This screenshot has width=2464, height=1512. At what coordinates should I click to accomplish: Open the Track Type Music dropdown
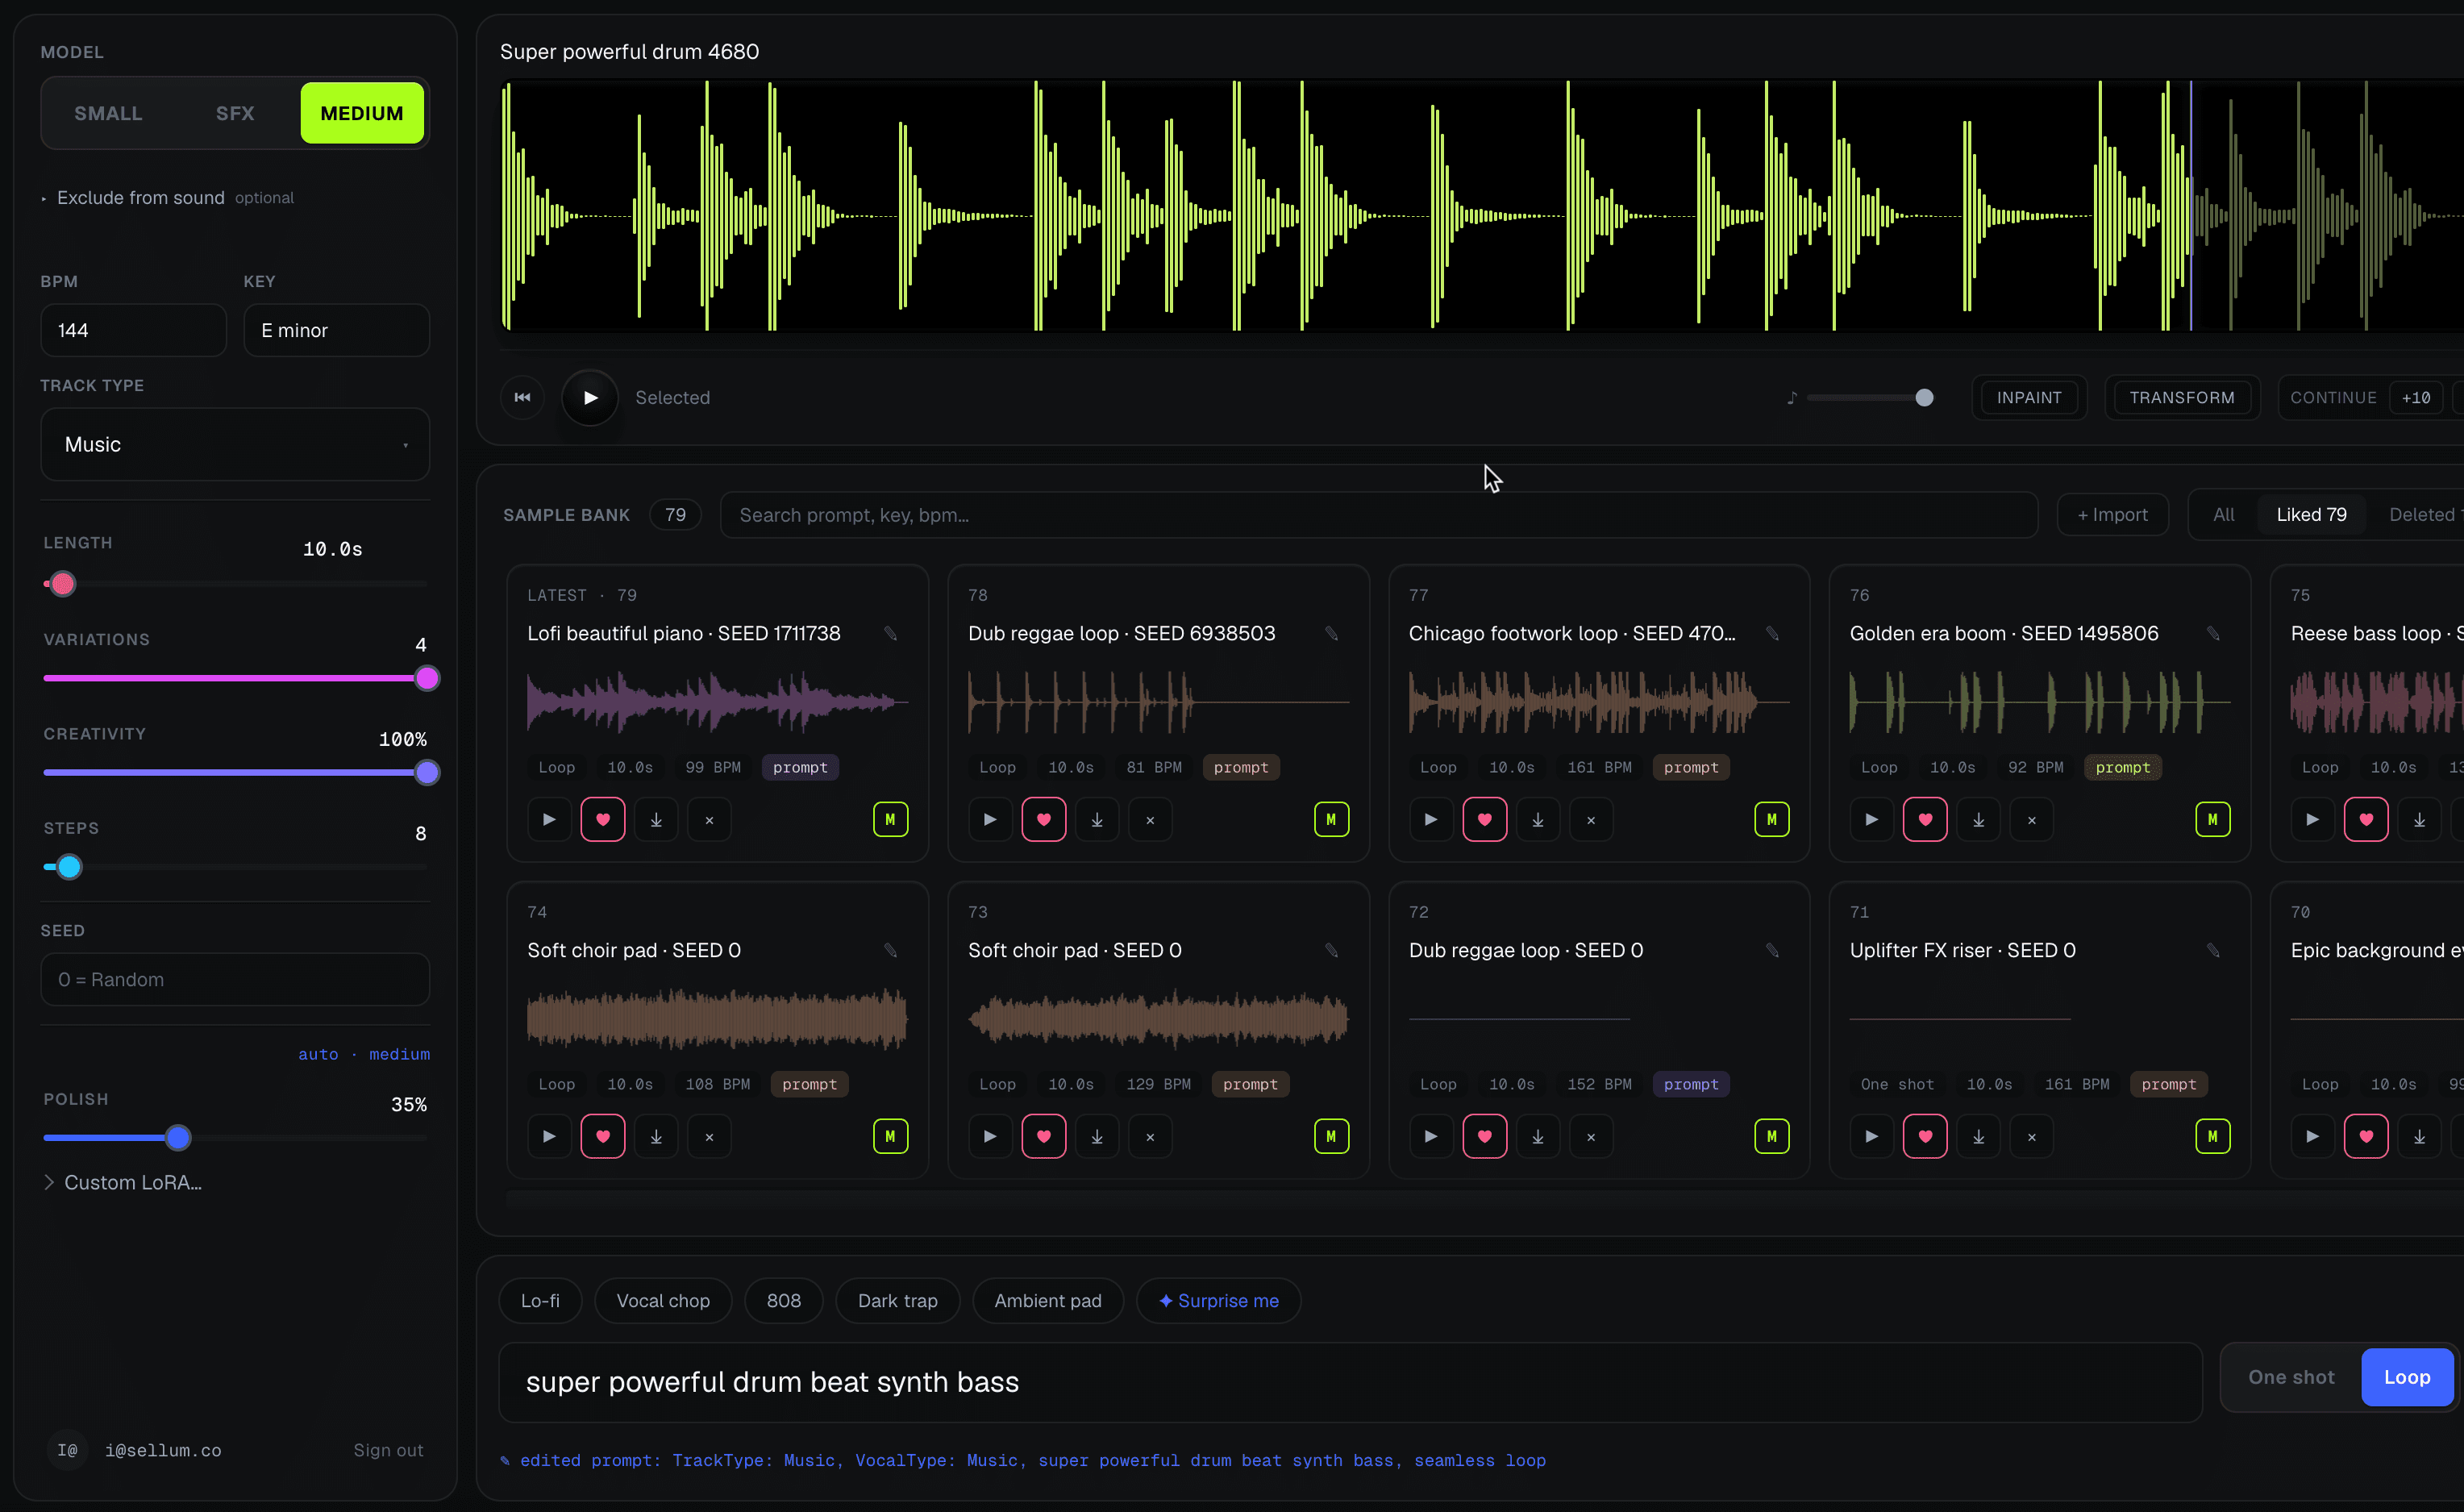pyautogui.click(x=235, y=445)
